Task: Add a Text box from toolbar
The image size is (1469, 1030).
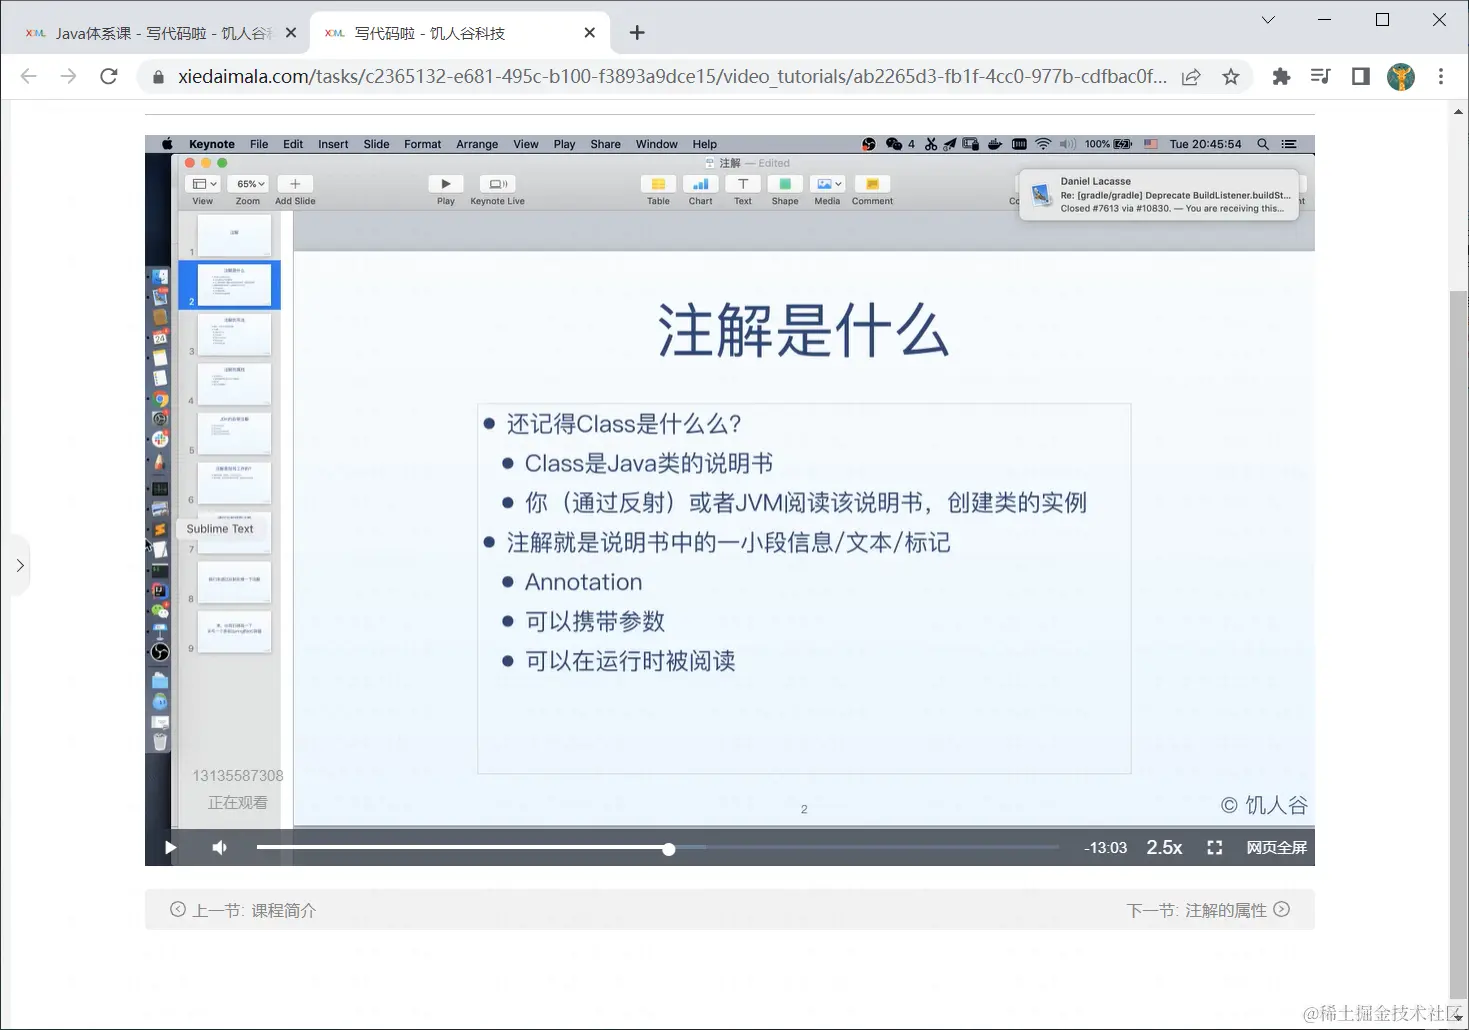Action: (x=743, y=184)
